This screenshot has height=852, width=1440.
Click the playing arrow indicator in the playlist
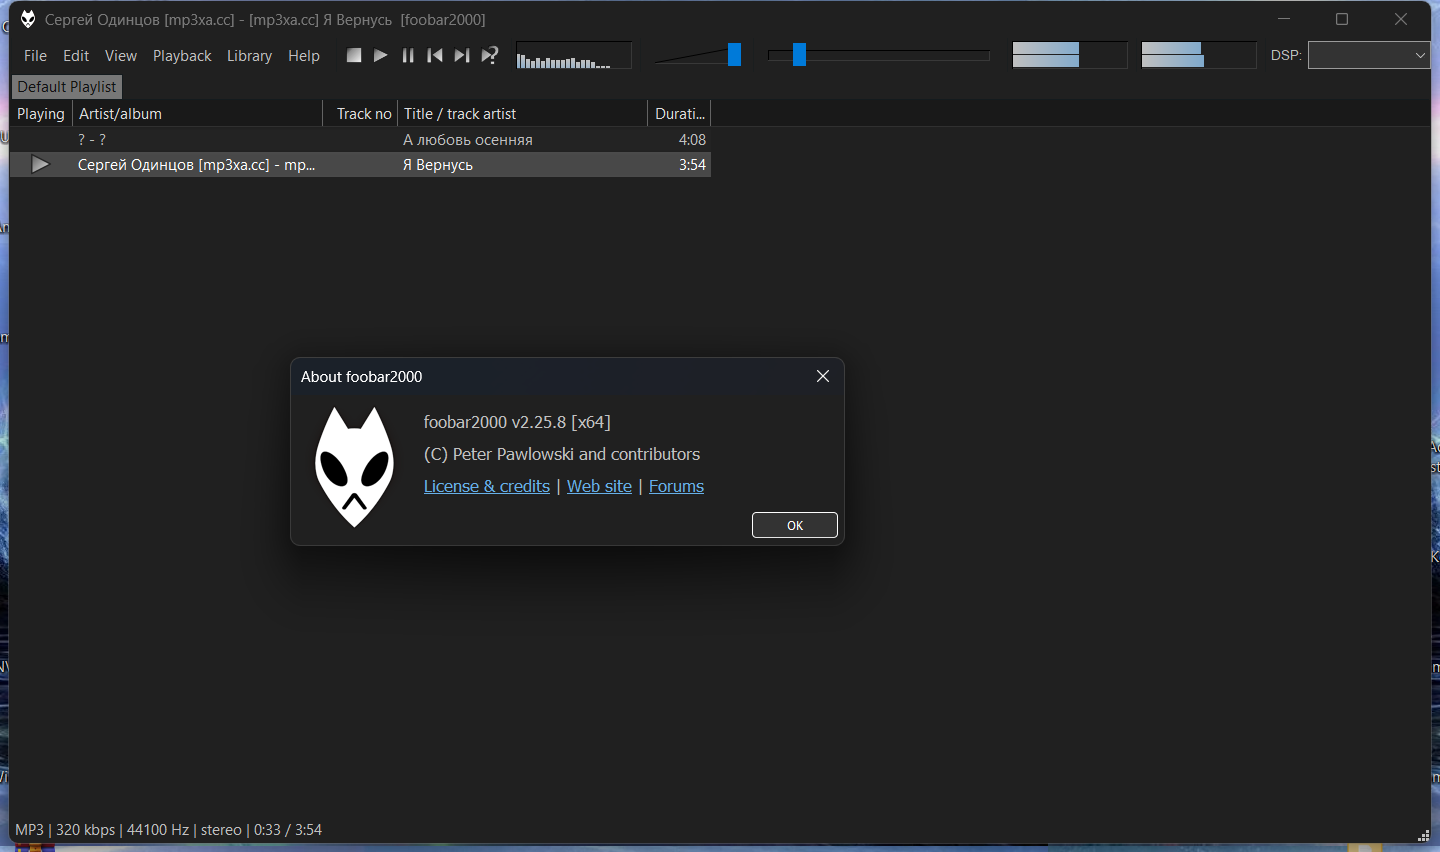[x=40, y=164]
